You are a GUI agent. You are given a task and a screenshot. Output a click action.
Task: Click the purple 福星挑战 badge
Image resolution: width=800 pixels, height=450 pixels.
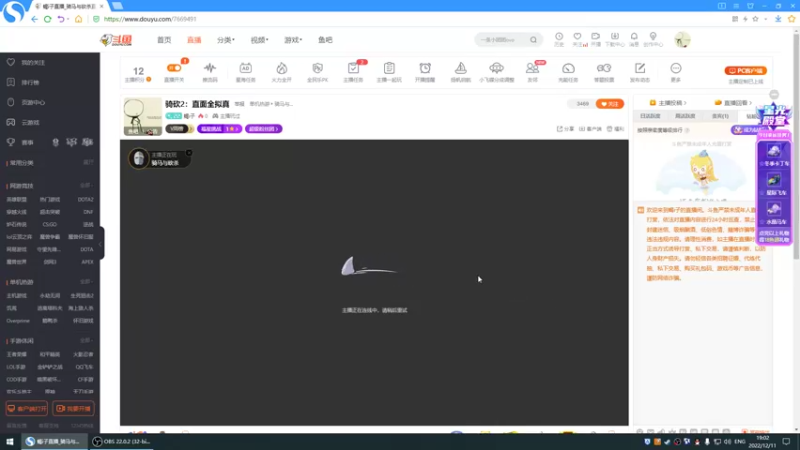coord(219,129)
